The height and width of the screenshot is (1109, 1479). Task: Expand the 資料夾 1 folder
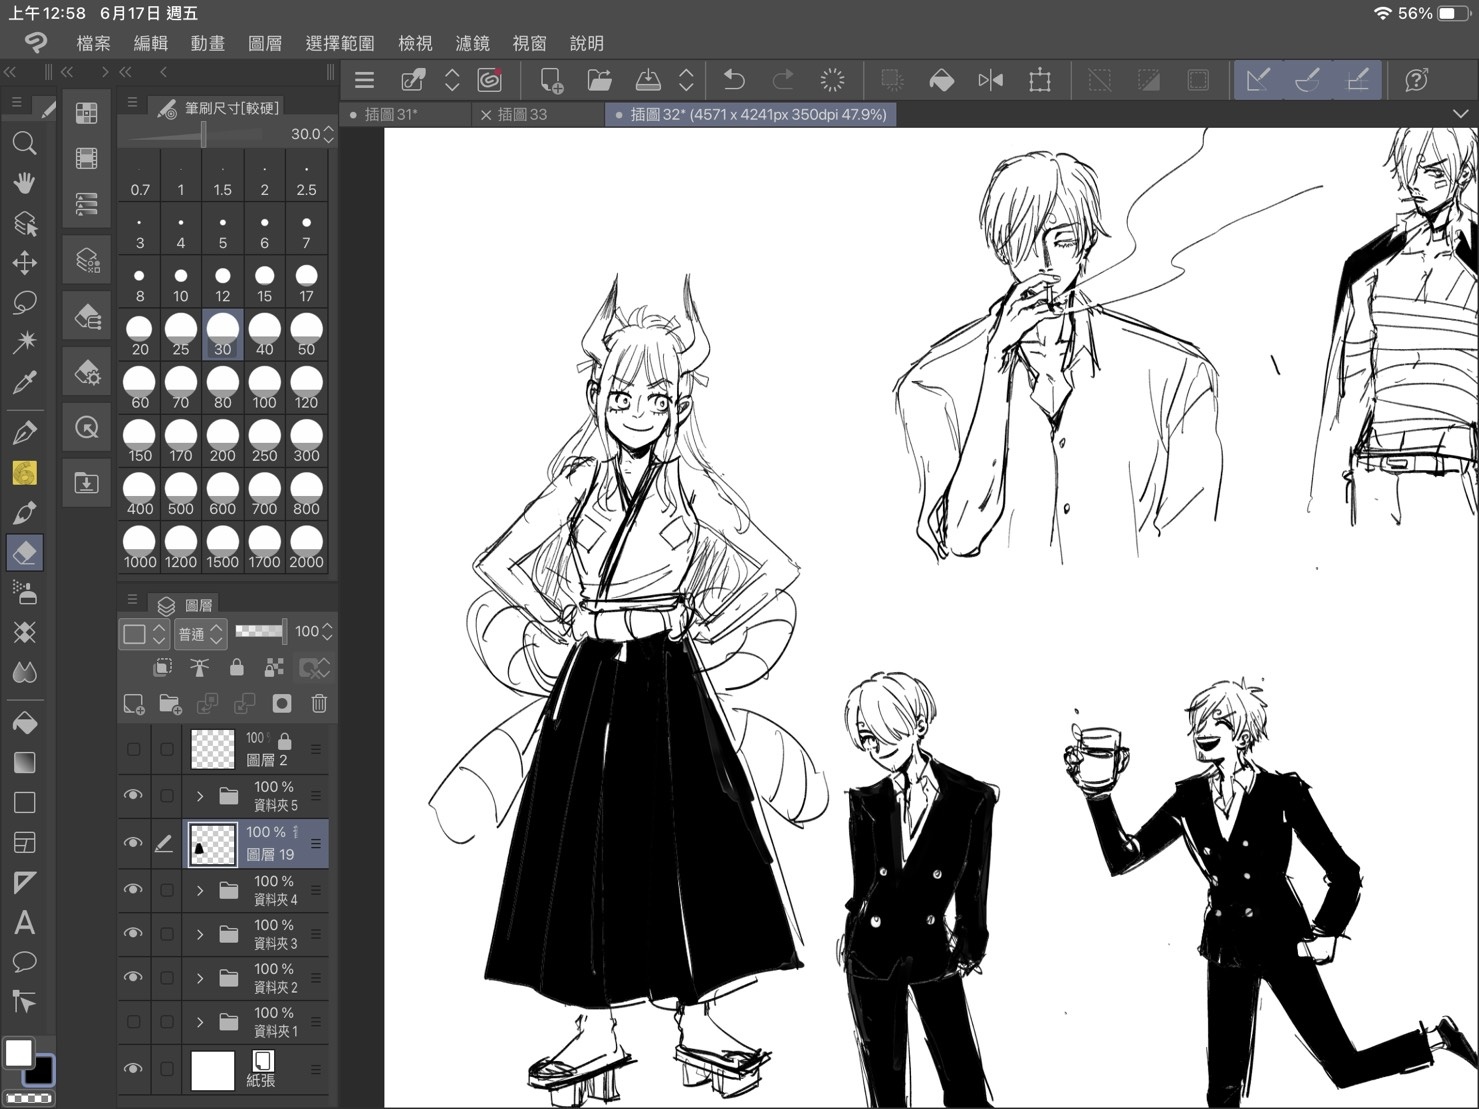point(200,1021)
